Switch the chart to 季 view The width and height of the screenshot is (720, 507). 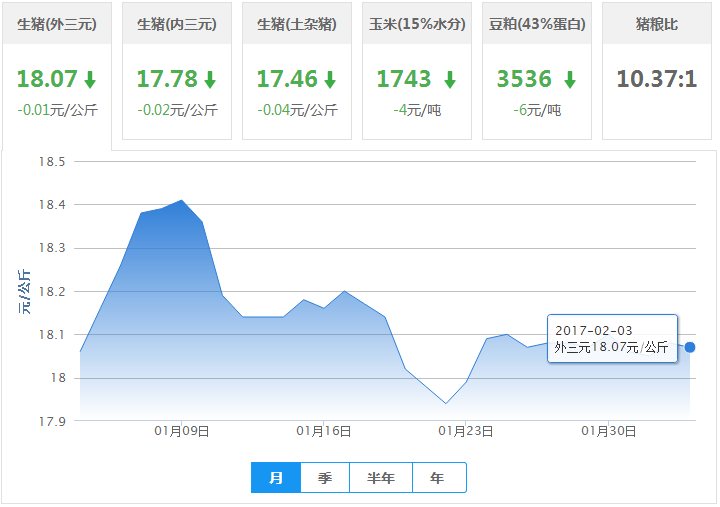pos(325,478)
